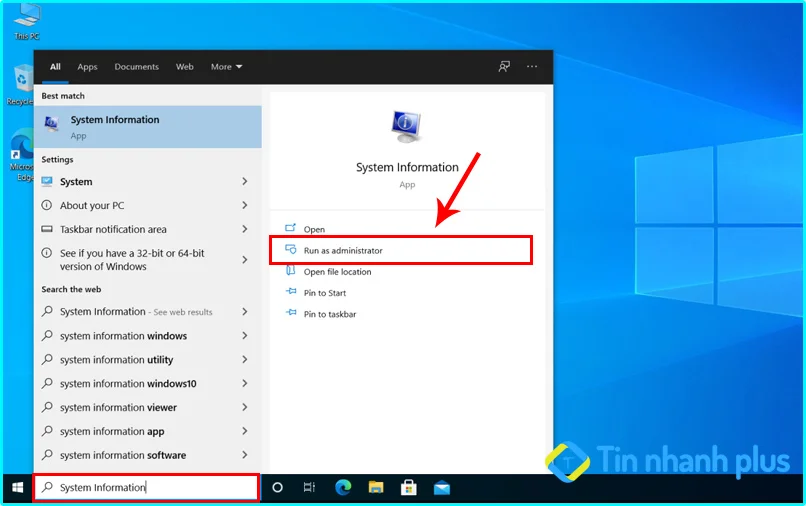
Task: Choose Open file location option
Action: 337,272
